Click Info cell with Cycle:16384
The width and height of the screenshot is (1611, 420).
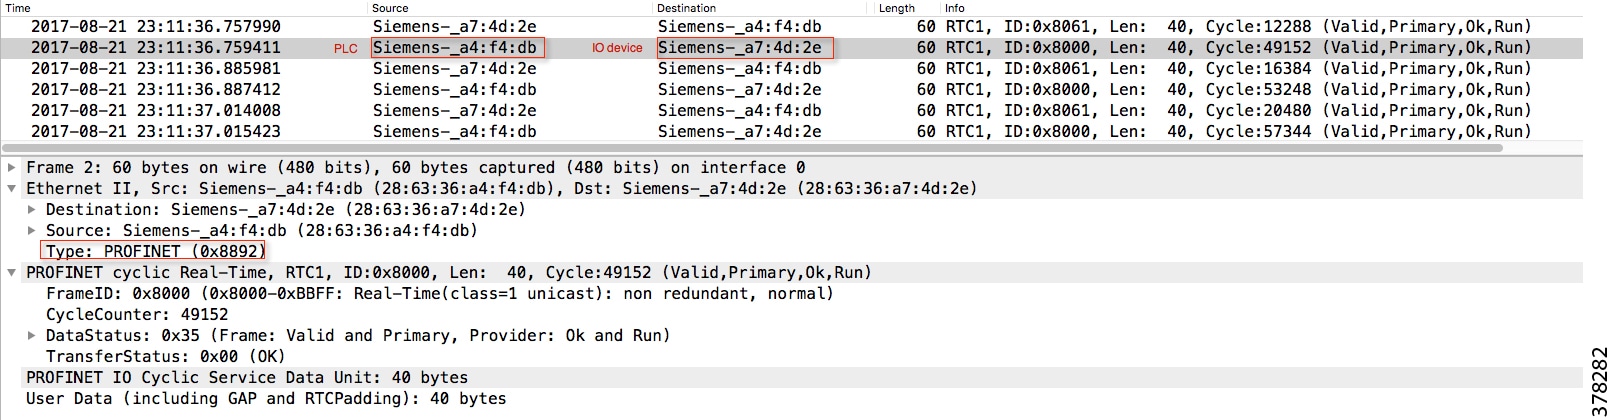(1238, 68)
